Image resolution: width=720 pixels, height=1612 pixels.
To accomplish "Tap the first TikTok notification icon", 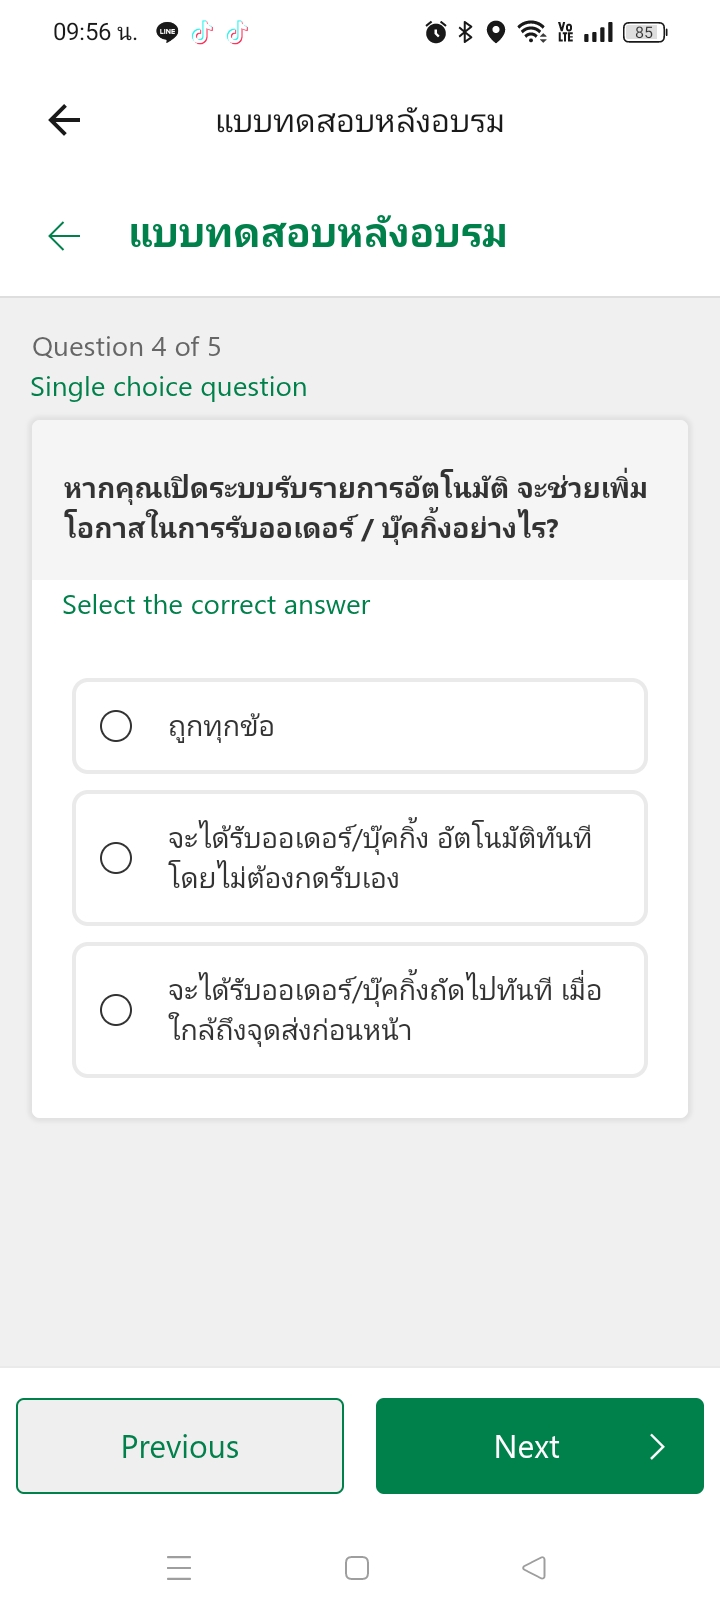I will point(202,33).
